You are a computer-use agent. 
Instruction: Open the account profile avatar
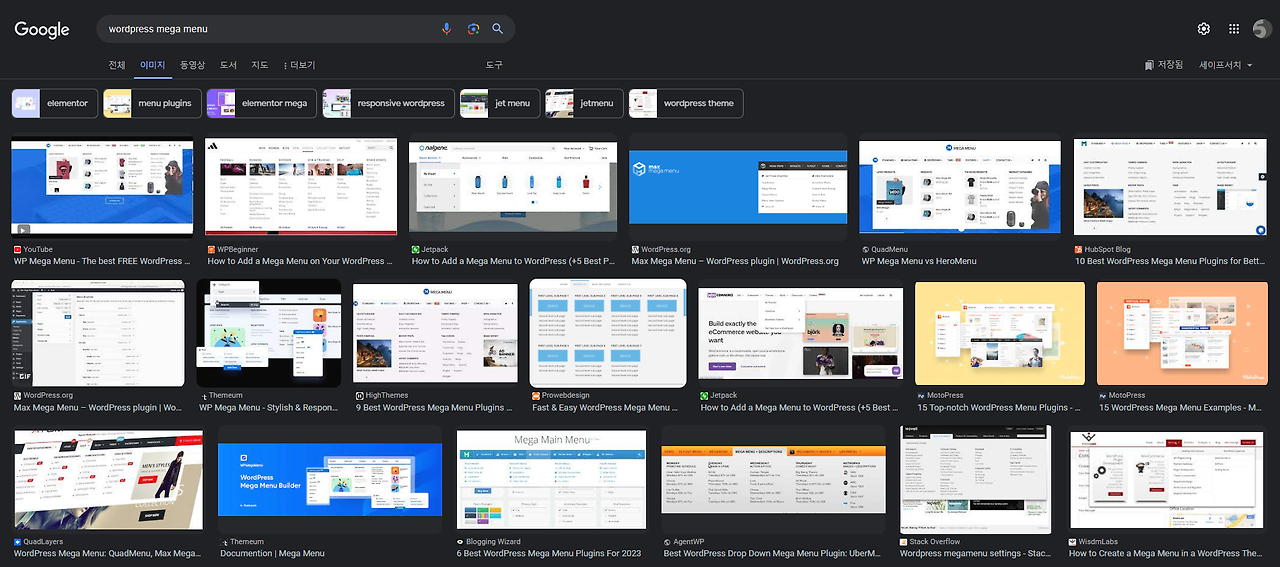[1262, 29]
